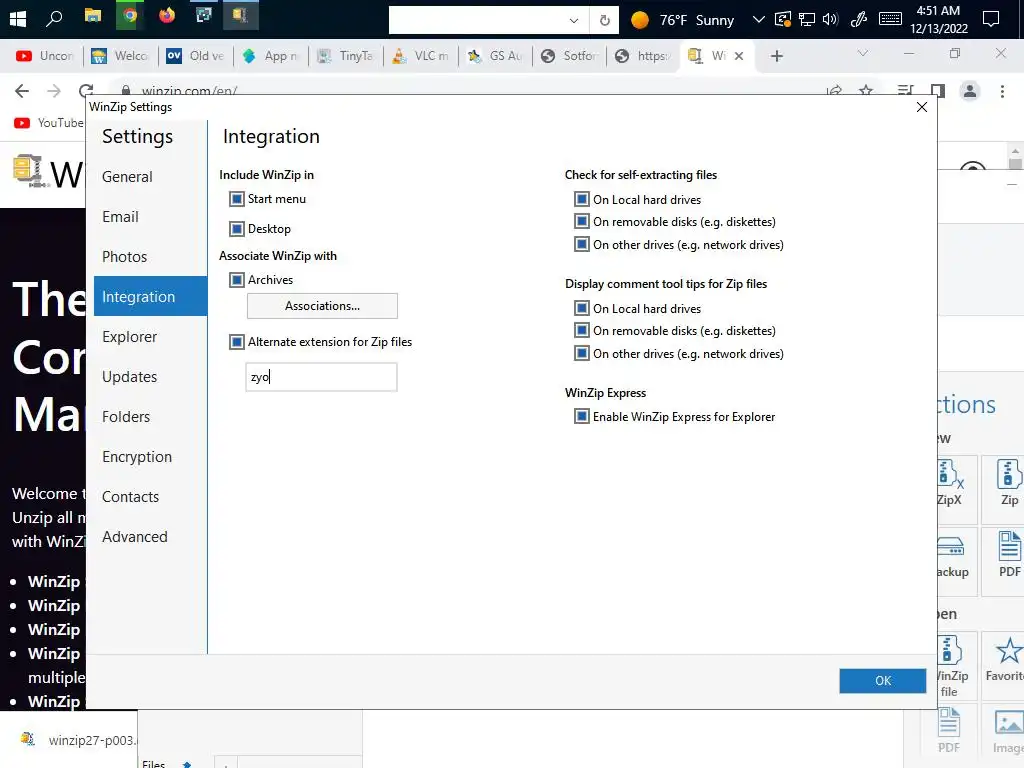Screen dimensions: 1024x768
Task: Go back in the browser
Action: tap(22, 91)
